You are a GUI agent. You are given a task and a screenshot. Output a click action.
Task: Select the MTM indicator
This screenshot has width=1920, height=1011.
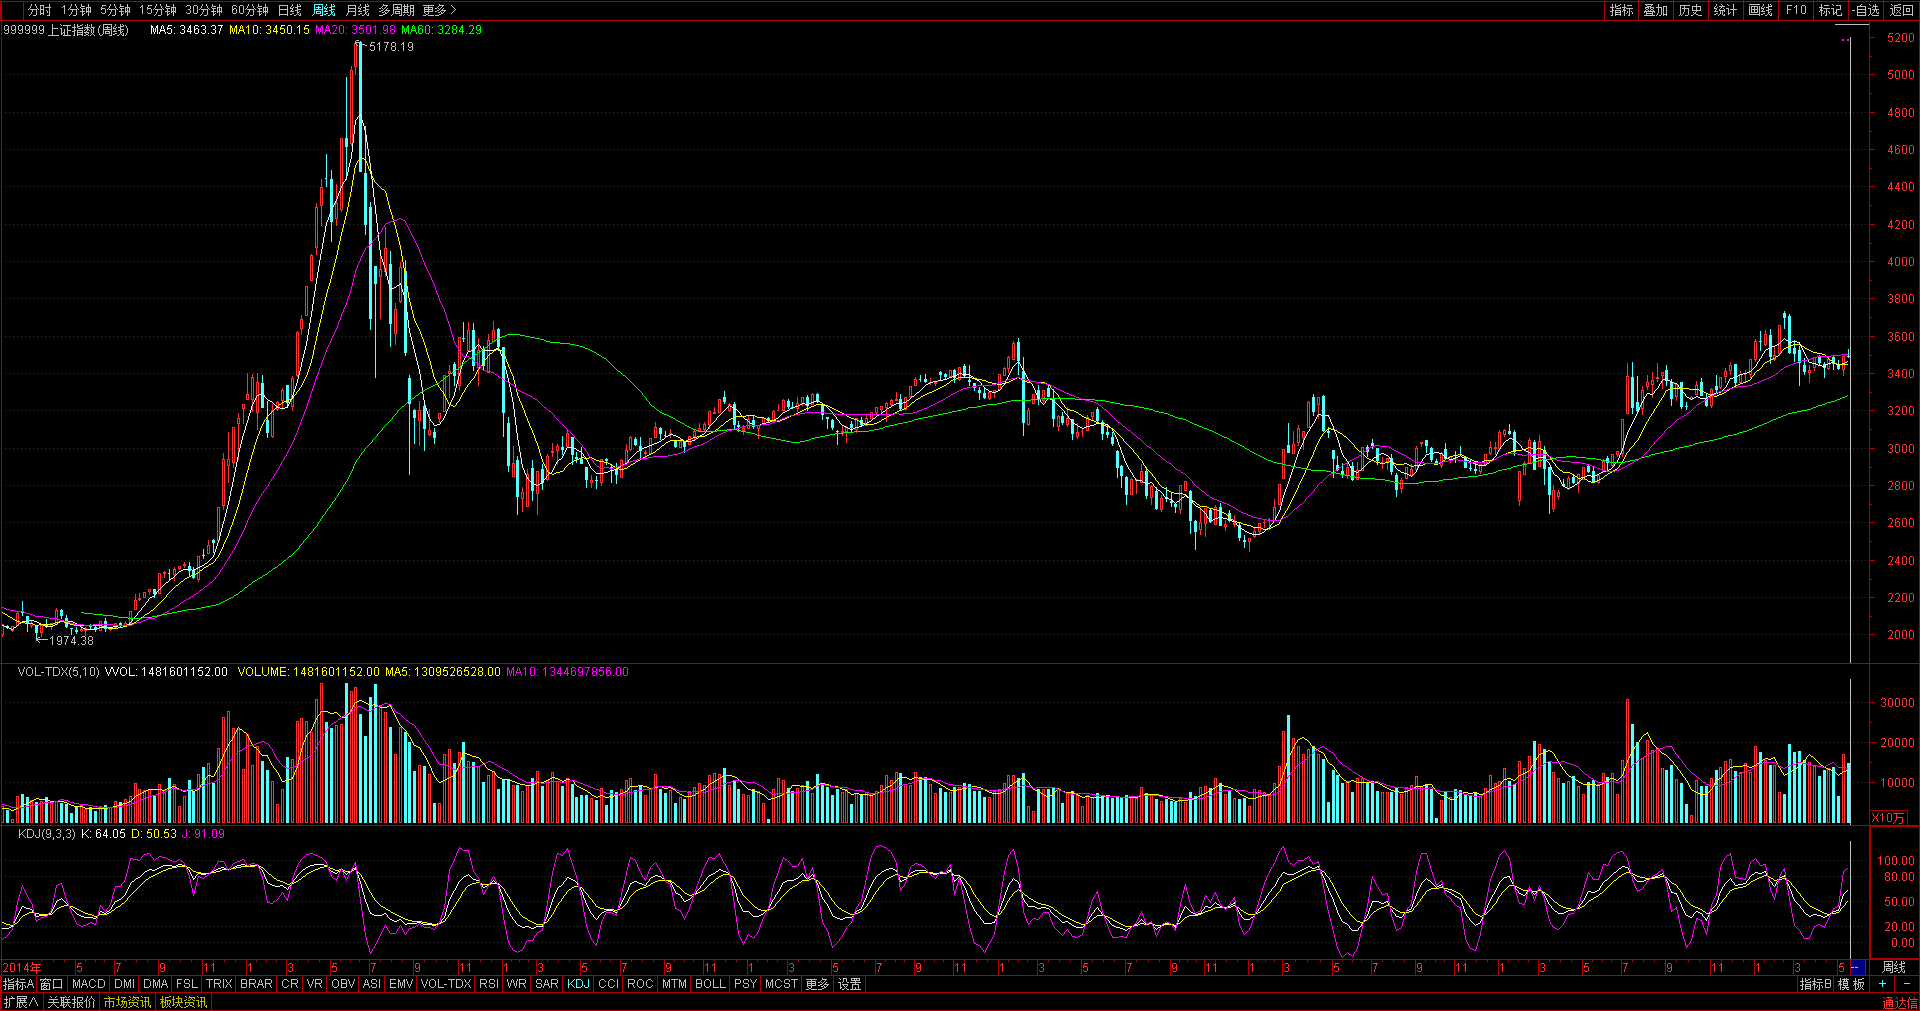(x=674, y=984)
